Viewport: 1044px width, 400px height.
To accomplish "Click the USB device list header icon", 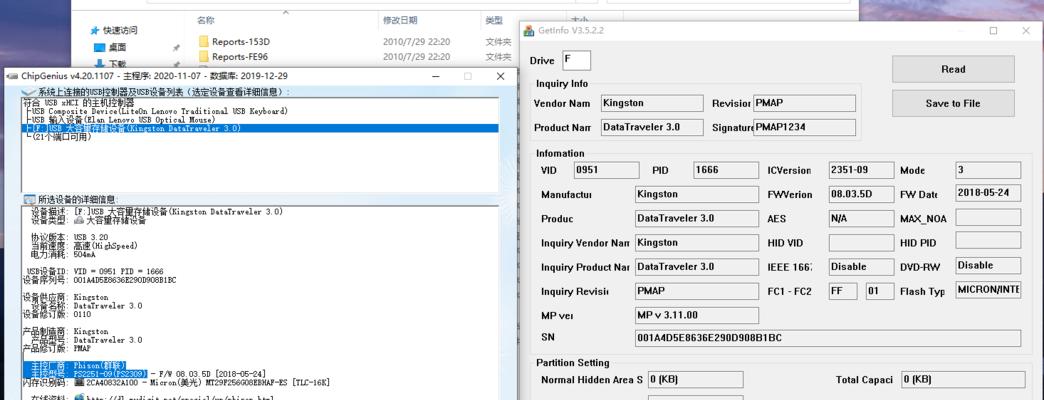I will pos(29,92).
